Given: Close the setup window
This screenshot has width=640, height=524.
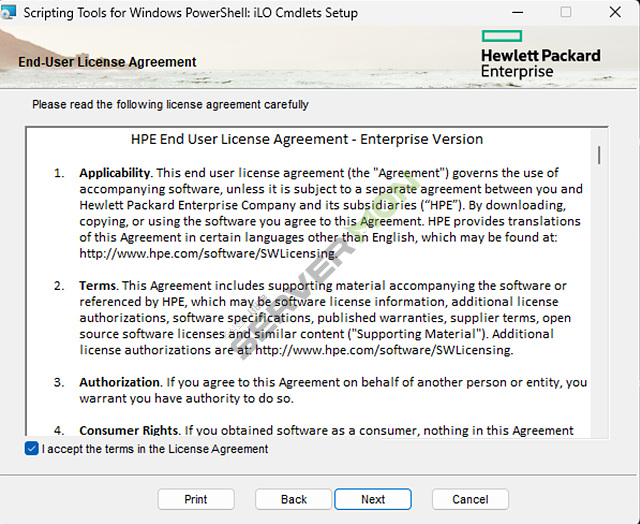Looking at the screenshot, I should 615,12.
